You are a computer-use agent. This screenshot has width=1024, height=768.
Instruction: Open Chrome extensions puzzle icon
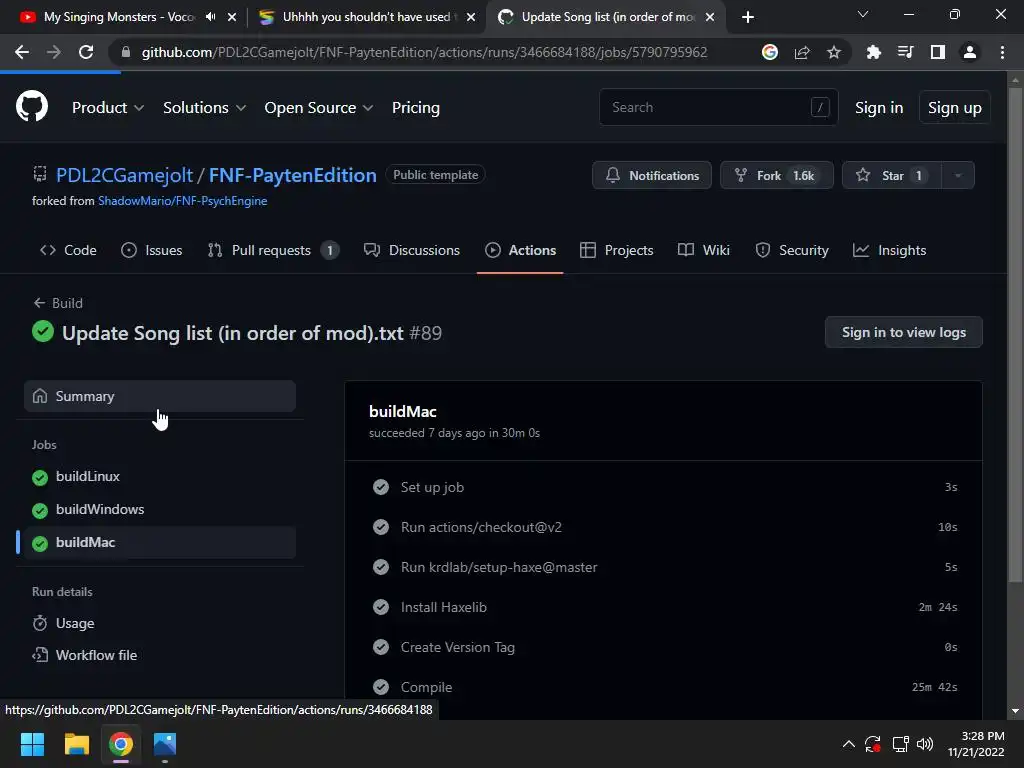pyautogui.click(x=873, y=52)
